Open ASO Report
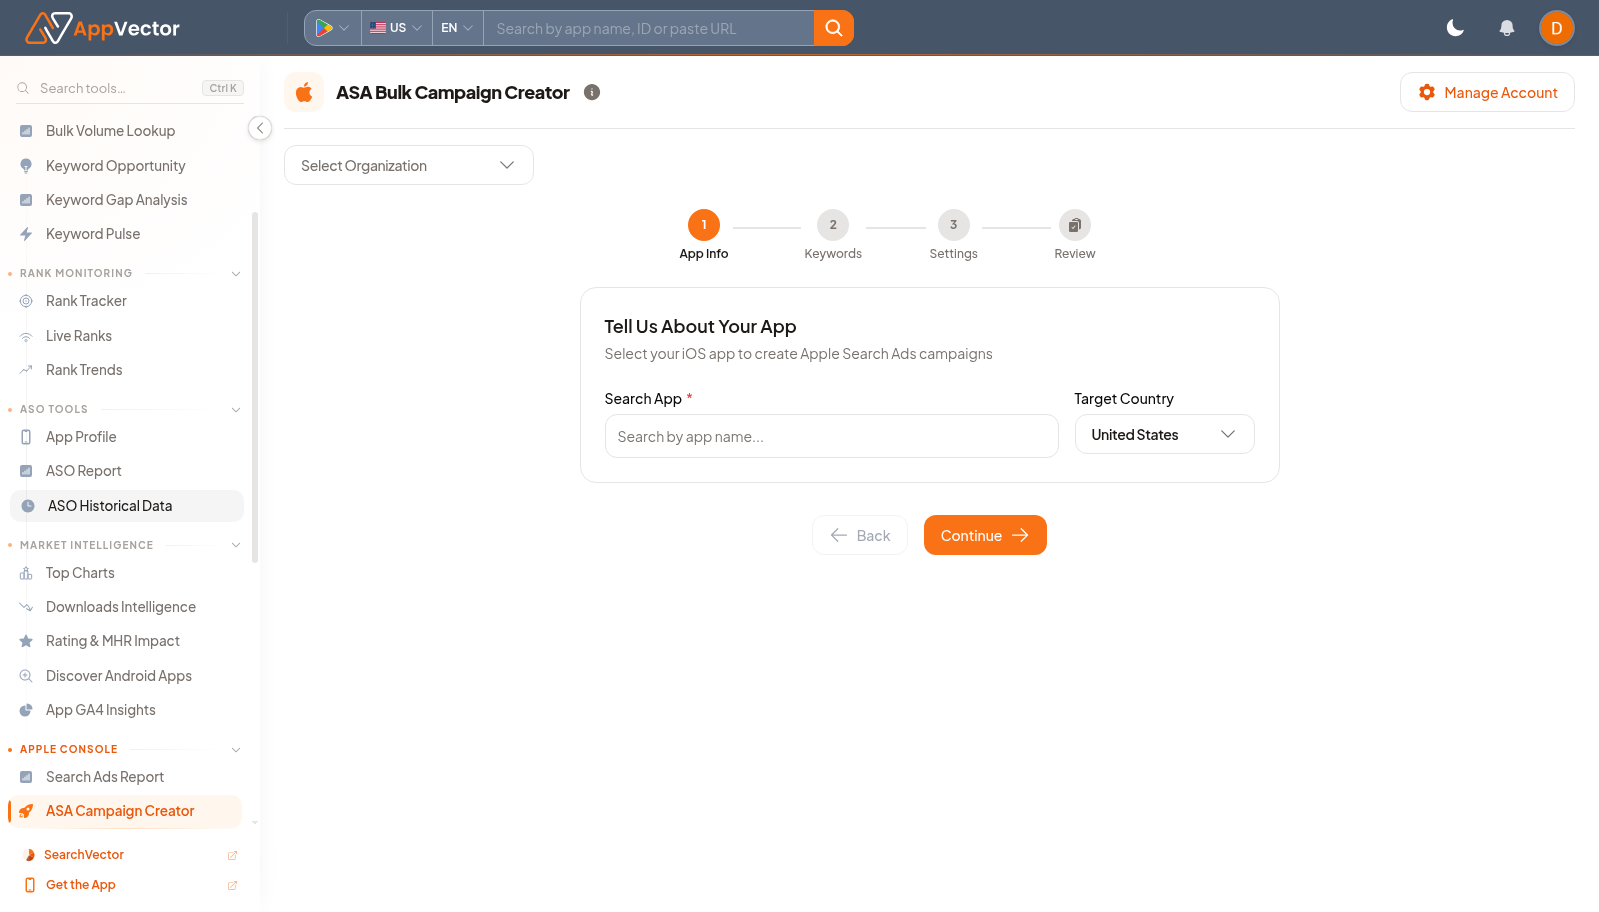Viewport: 1599px width, 912px height. pos(84,471)
